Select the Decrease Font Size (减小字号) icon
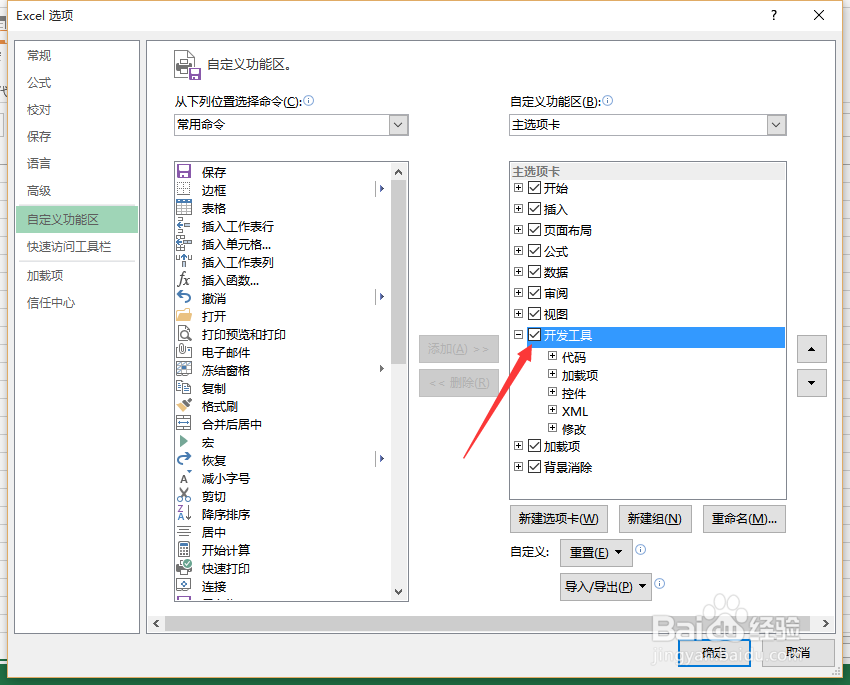850x685 pixels. (184, 477)
